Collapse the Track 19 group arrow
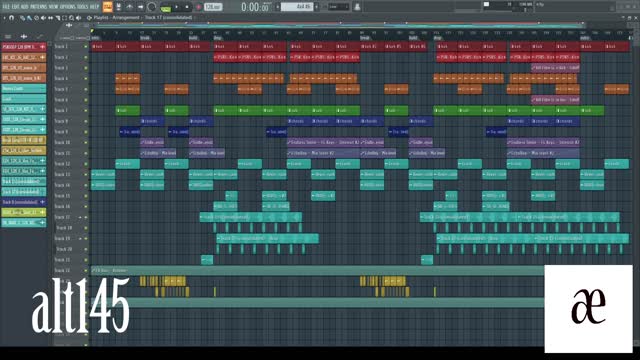 (80, 238)
